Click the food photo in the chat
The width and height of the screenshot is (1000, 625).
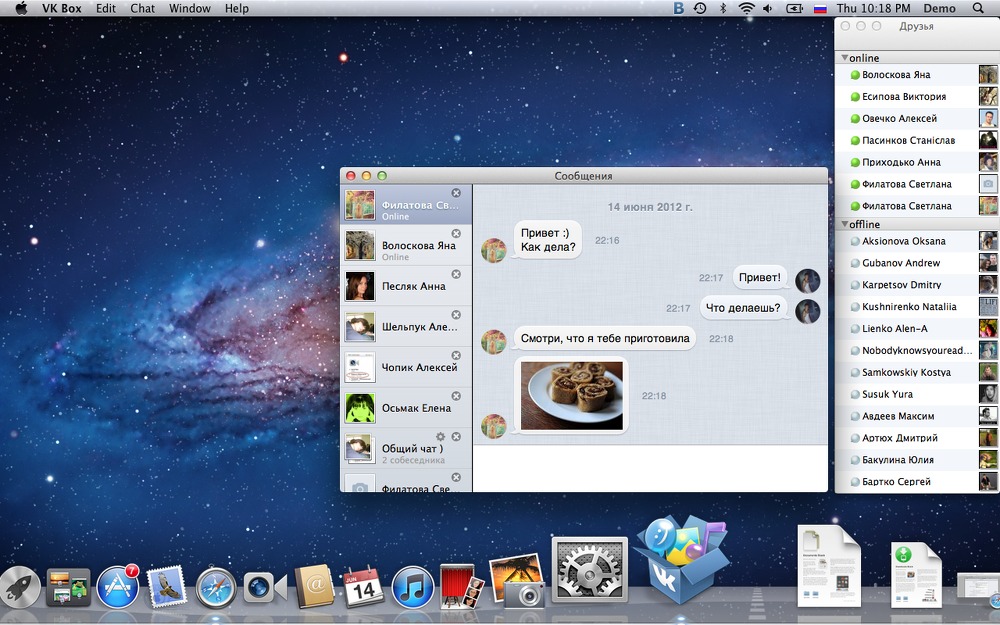click(571, 395)
